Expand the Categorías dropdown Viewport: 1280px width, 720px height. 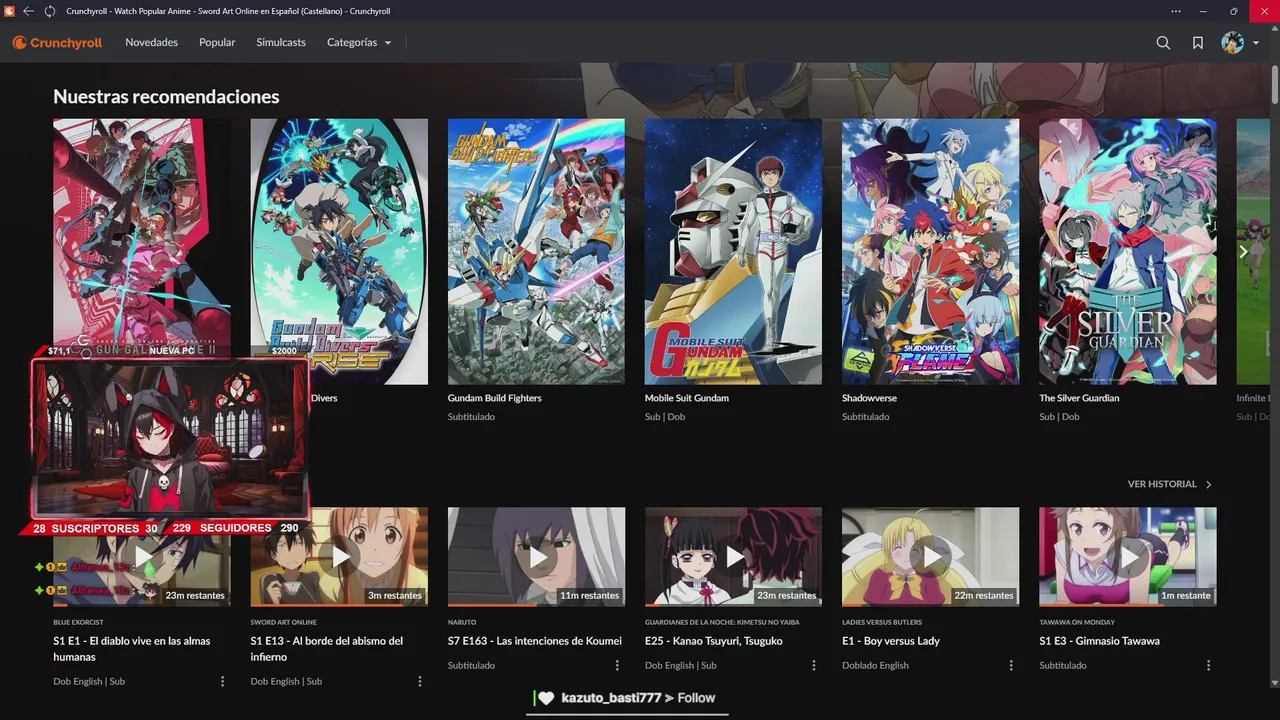pyautogui.click(x=359, y=43)
